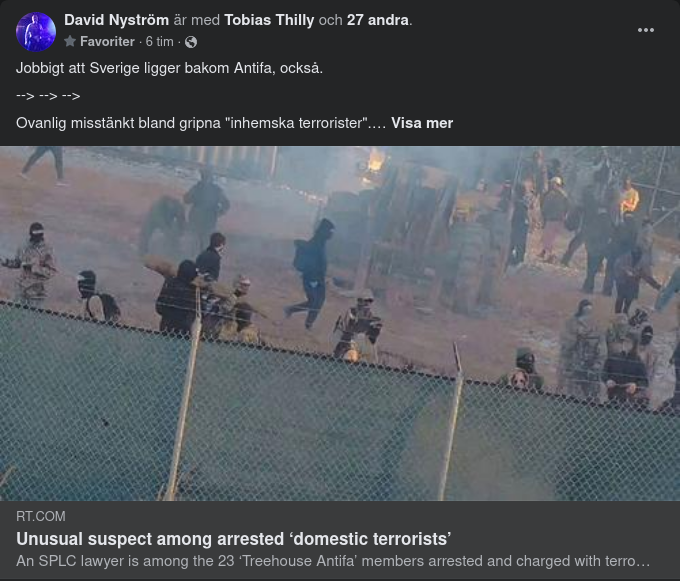Open the 'Unusual suspect among arrested' headline
This screenshot has height=581, width=680.
(234, 539)
